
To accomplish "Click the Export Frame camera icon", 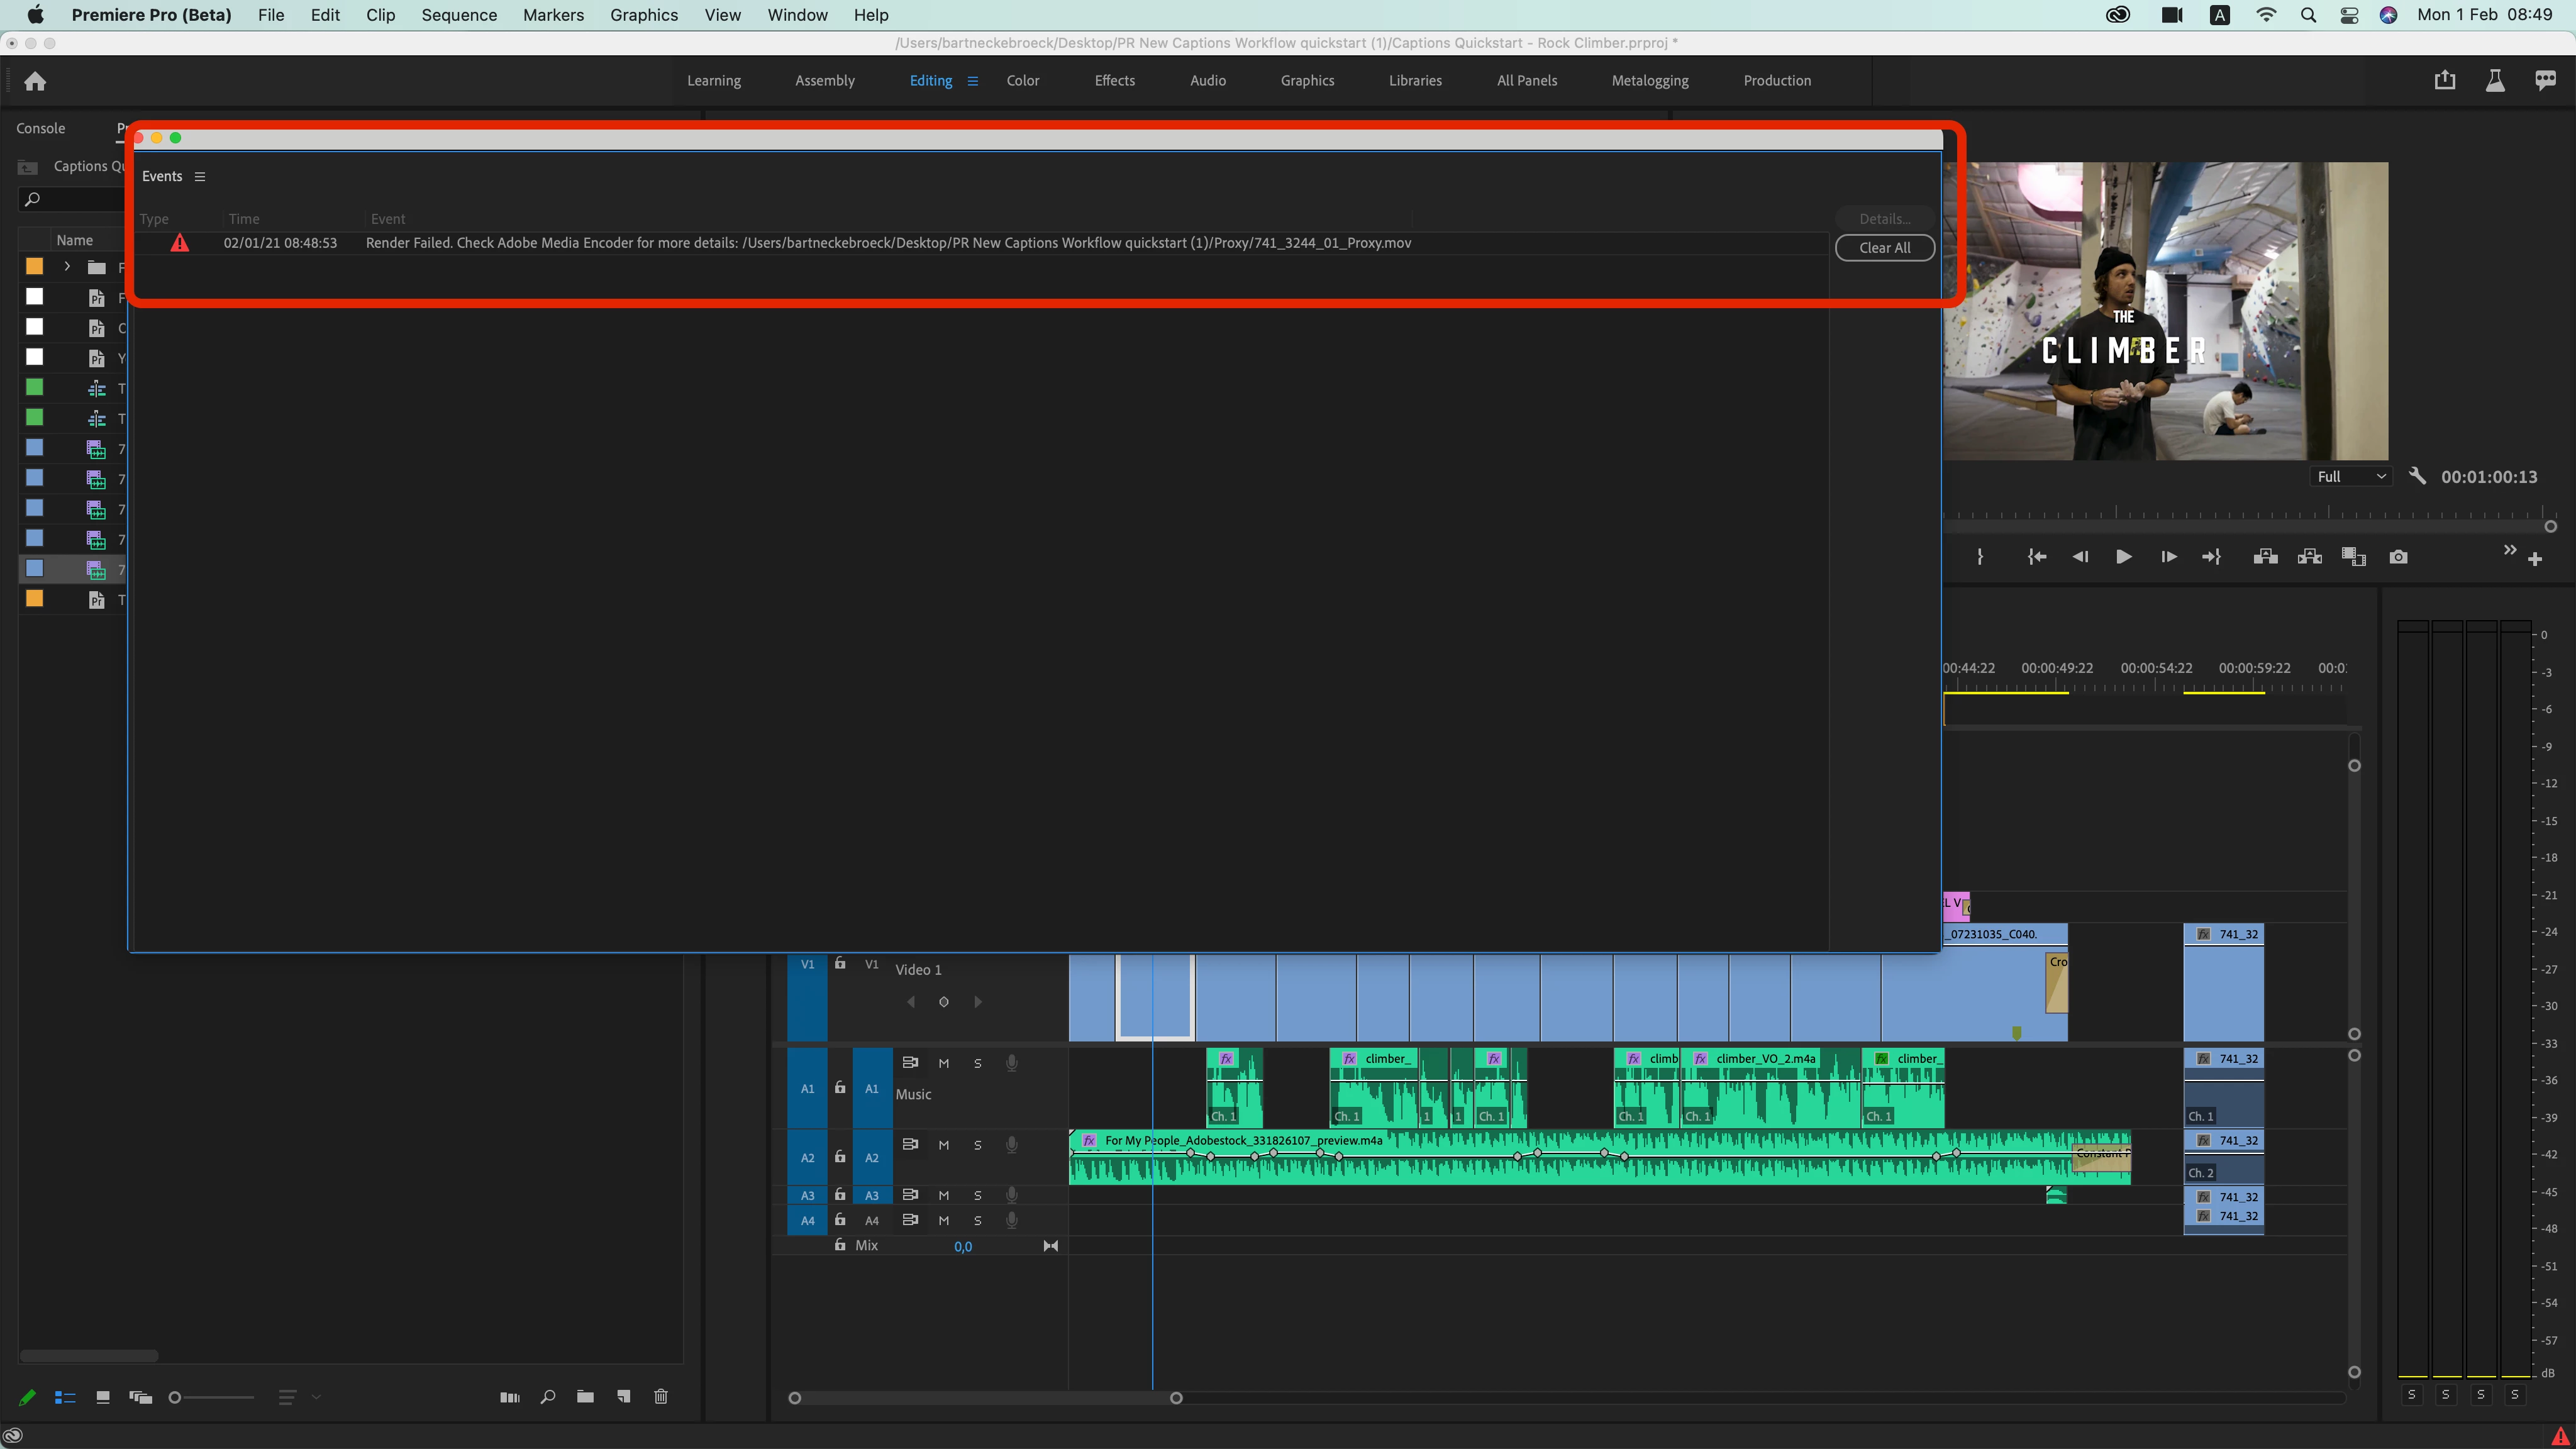I will point(2398,557).
